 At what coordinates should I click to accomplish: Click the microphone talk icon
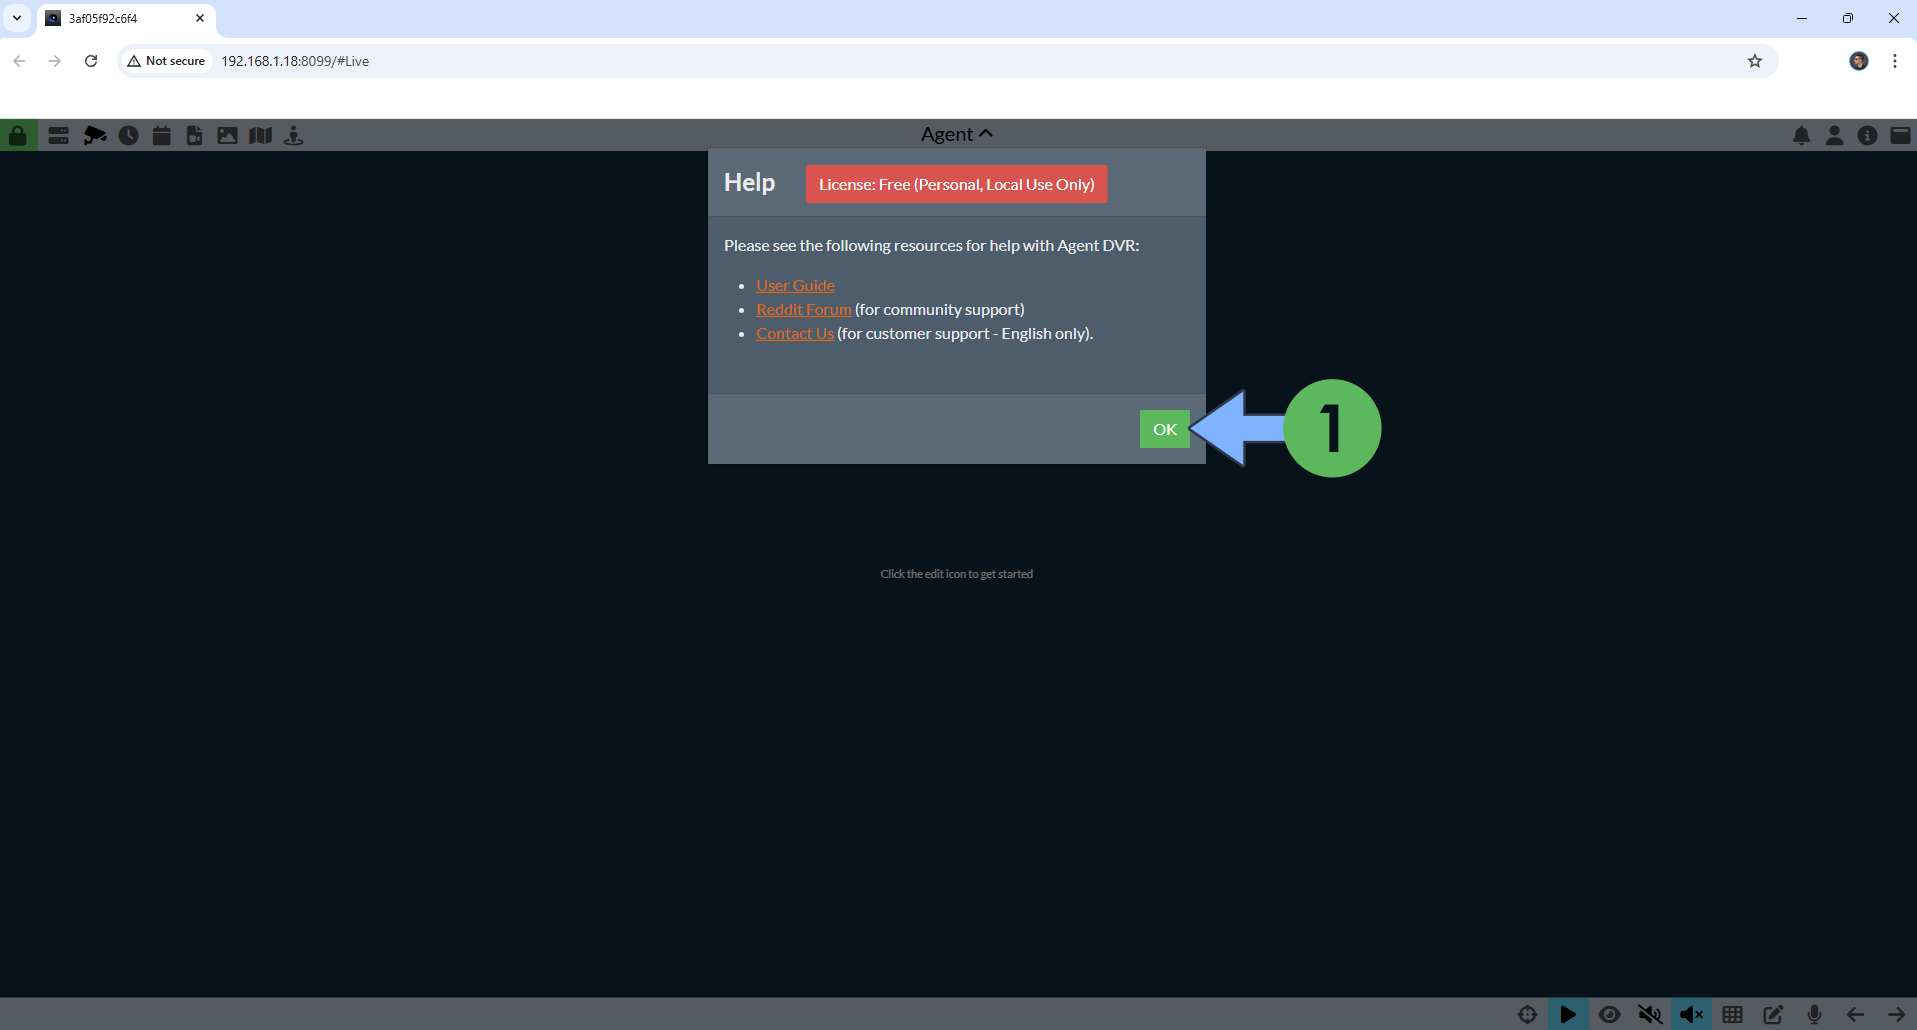click(1814, 1014)
